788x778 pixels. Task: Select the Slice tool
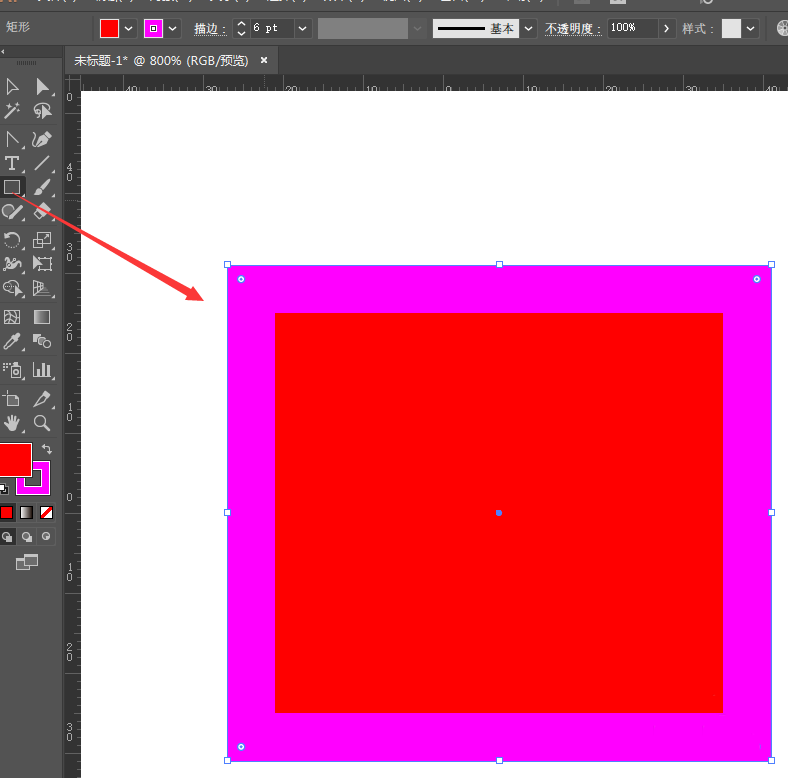[42, 400]
